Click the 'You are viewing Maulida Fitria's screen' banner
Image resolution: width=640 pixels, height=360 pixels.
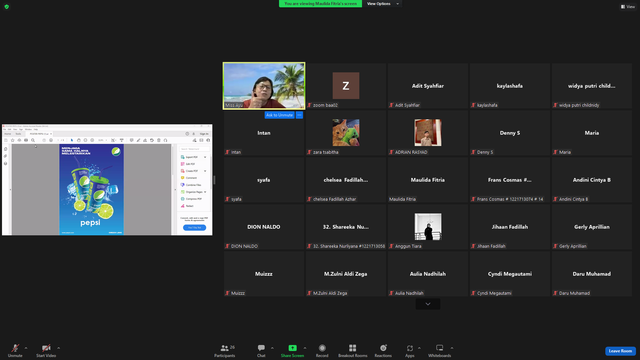pyautogui.click(x=320, y=4)
